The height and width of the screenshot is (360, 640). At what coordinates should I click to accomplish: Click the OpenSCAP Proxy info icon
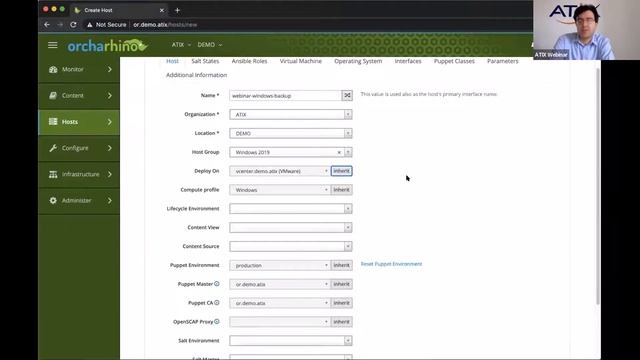tap(217, 321)
